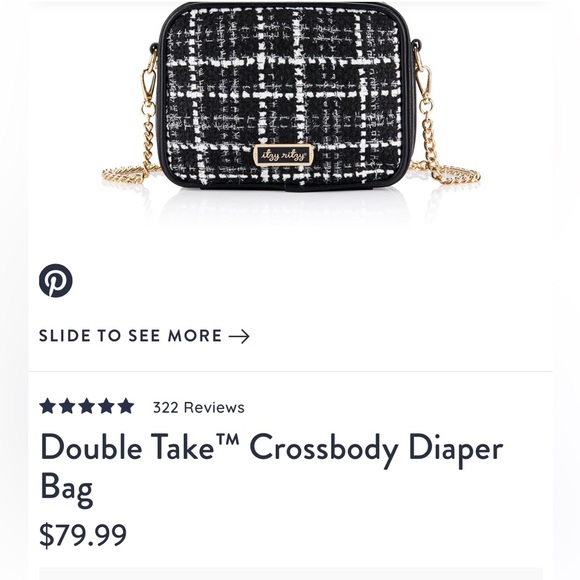Screen dimensions: 580x580
Task: Click the Double Take Crossbody Diaper title
Action: click(x=272, y=449)
